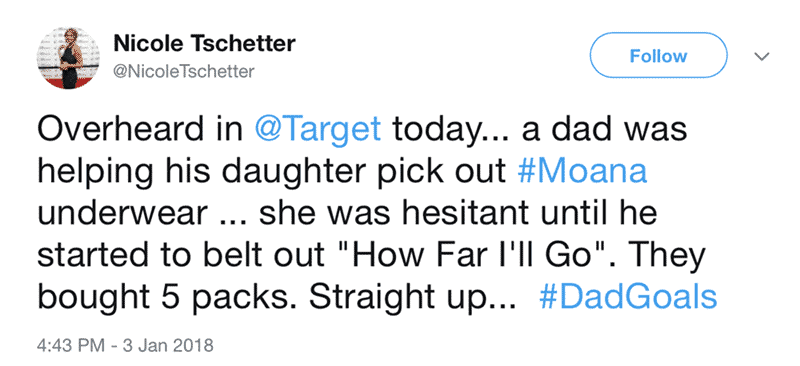The image size is (800, 366).
Task: Click the word "today..." after @Target
Action: 452,131
